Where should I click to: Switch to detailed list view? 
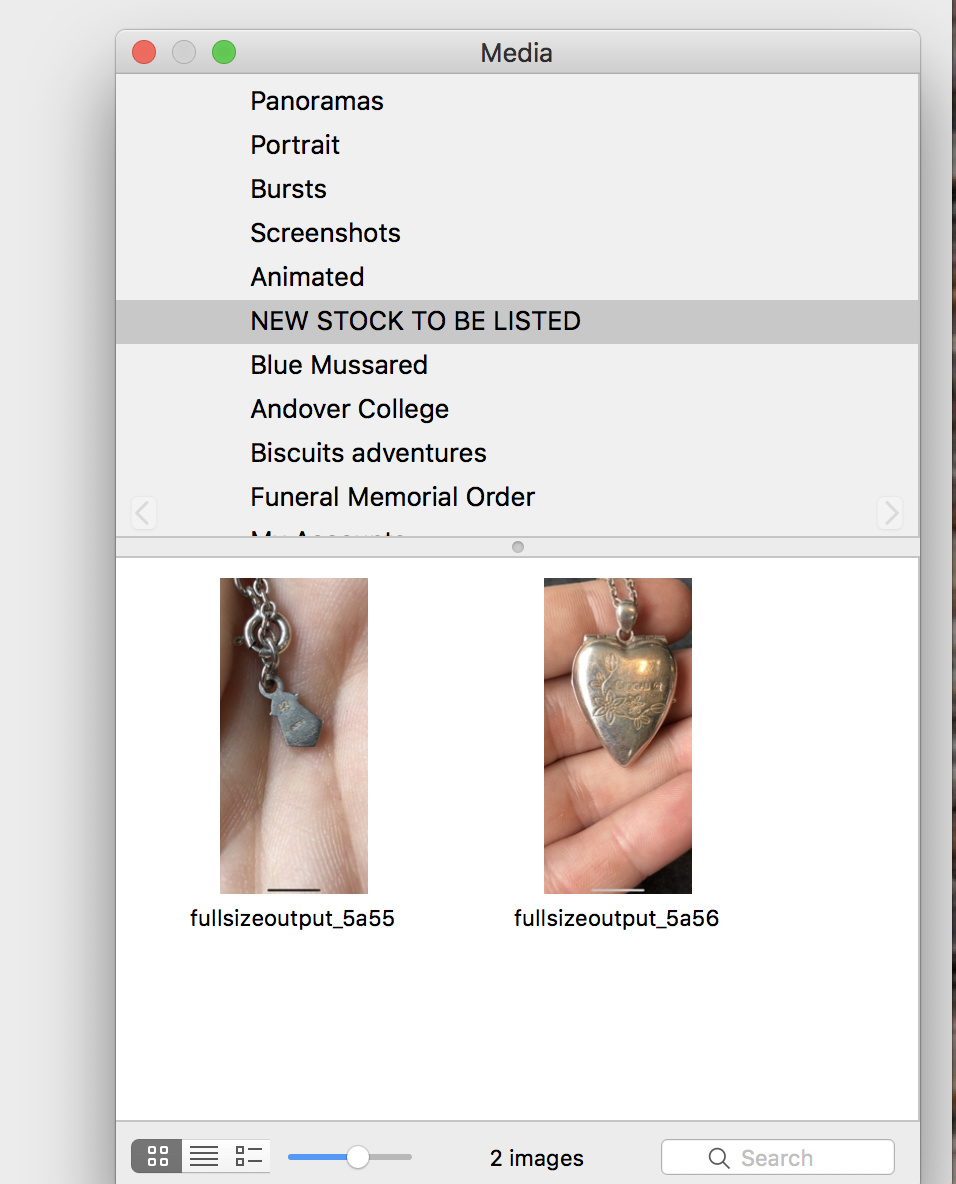coord(248,1156)
